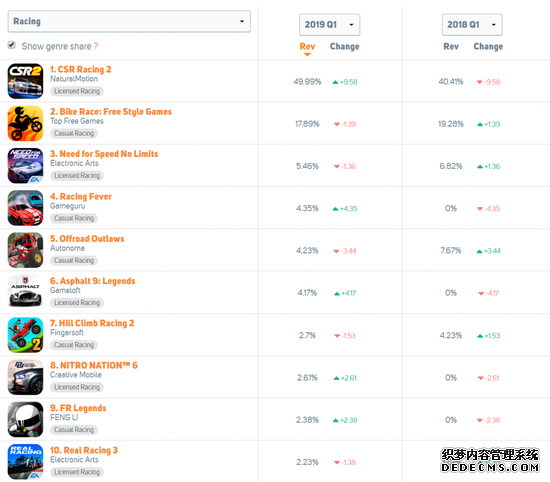The width and height of the screenshot is (550, 482).
Task: Click Licensed Racing tag under NITRO NATION 6
Action: coord(77,387)
